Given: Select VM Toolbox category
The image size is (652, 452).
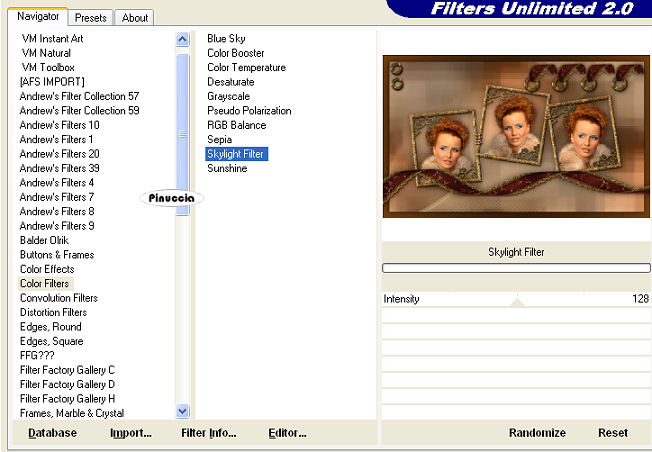Looking at the screenshot, I should pyautogui.click(x=48, y=67).
